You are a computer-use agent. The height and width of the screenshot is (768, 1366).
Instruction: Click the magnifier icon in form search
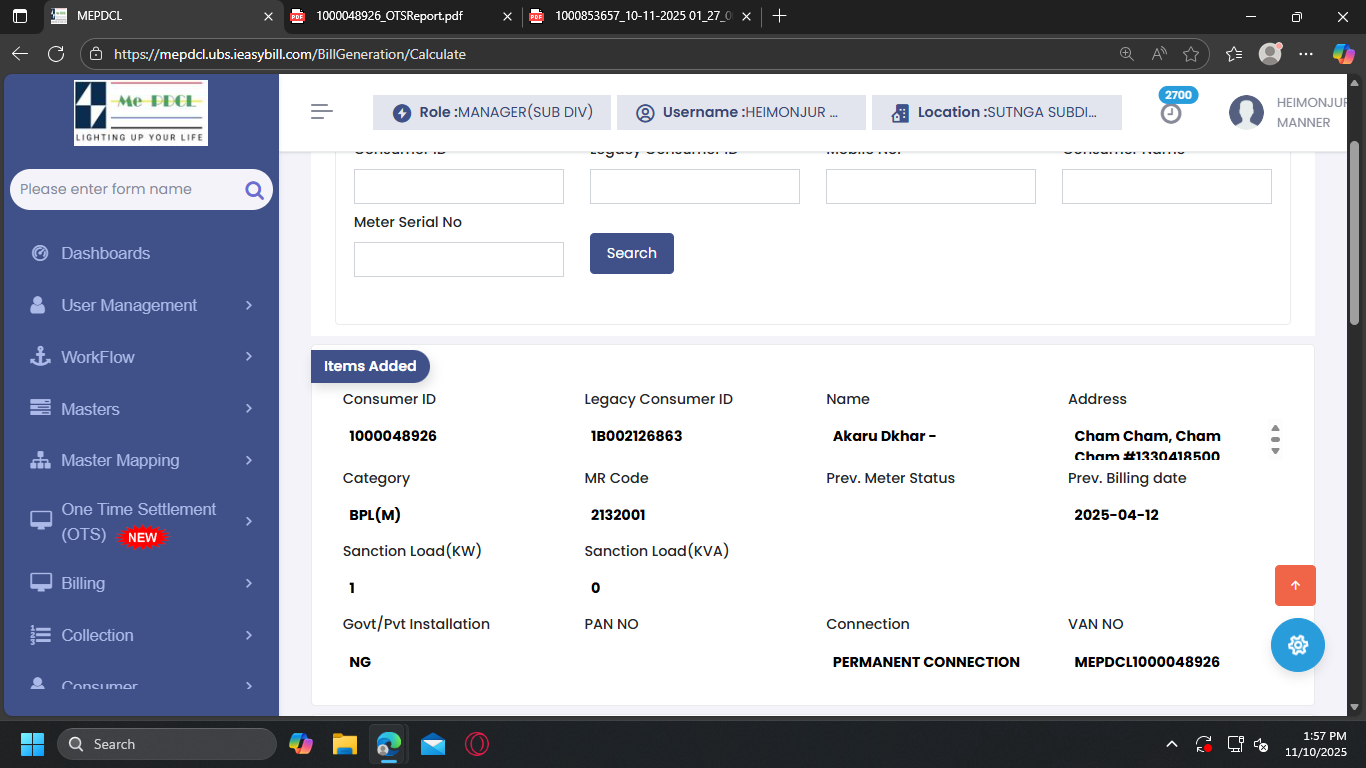254,190
